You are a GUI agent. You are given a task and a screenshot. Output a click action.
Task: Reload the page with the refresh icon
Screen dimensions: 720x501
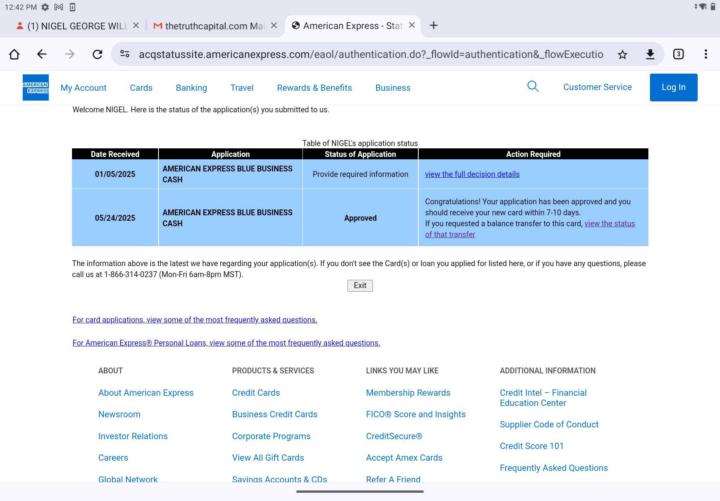(x=97, y=54)
